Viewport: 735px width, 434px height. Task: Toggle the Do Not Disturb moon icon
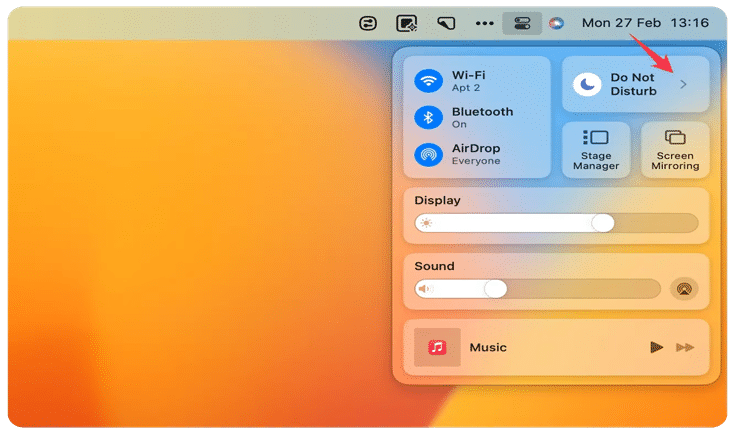(x=589, y=85)
